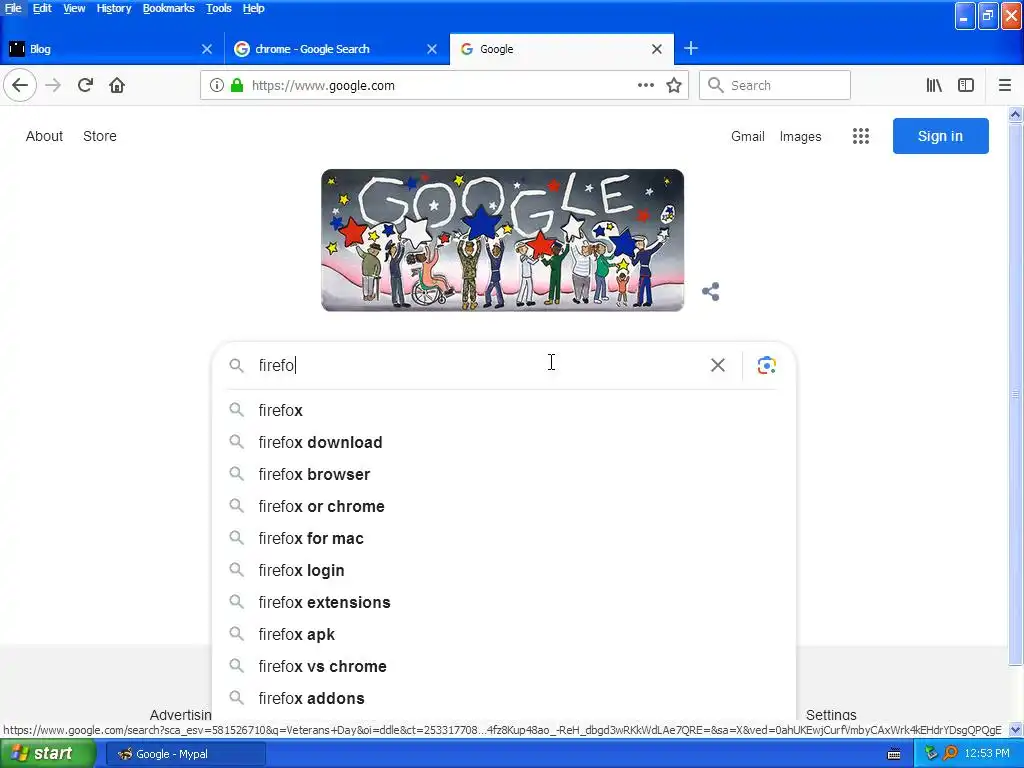Open Settings link in page footer
The image size is (1024, 768).
[x=831, y=715]
